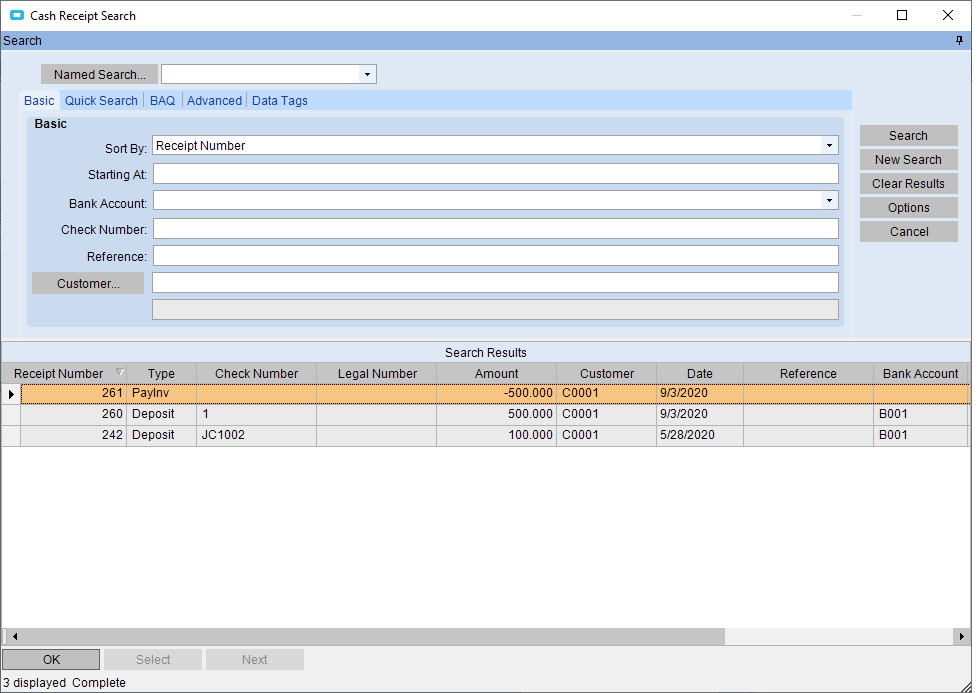
Task: Click the 5/28/2020 date cell
Action: click(x=699, y=435)
